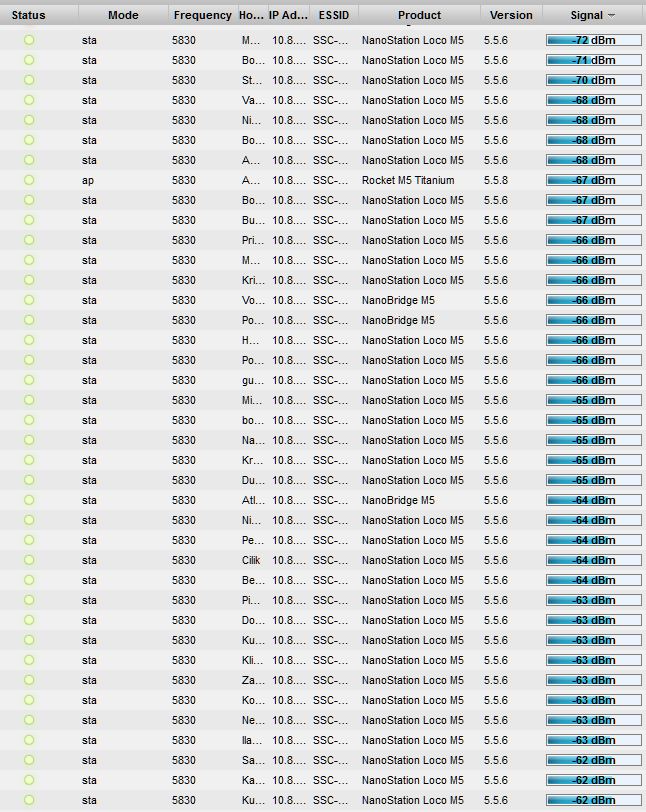Click the -70 dBm signal bar
Screen dimensions: 646x812
pyautogui.click(x=594, y=80)
